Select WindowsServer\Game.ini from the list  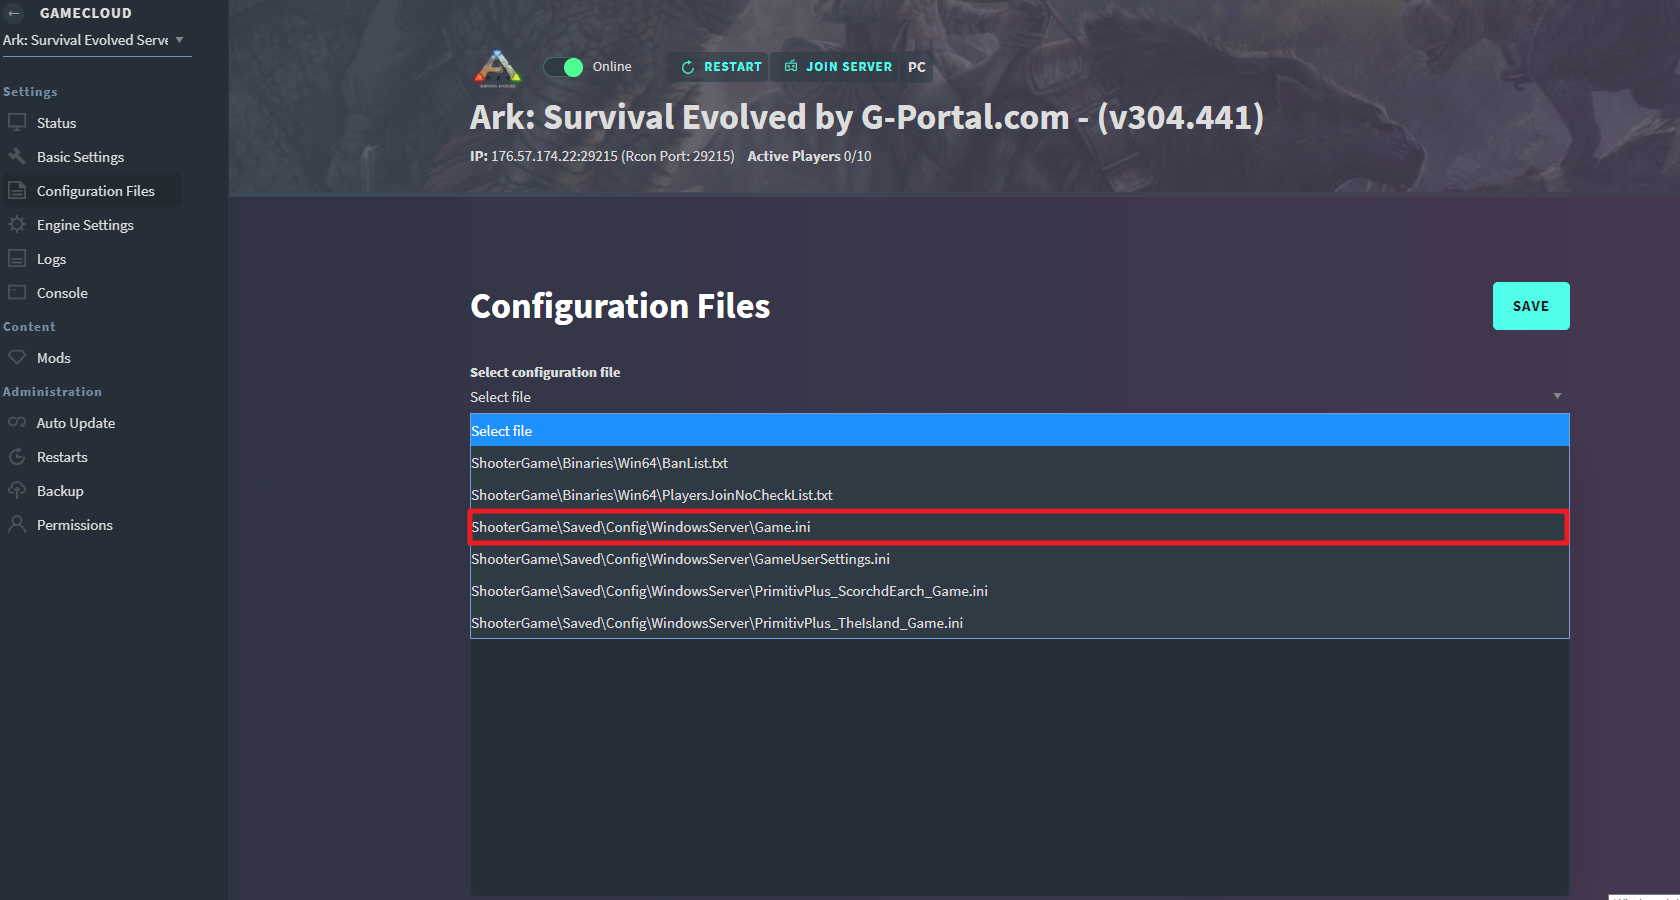pyautogui.click(x=1020, y=526)
